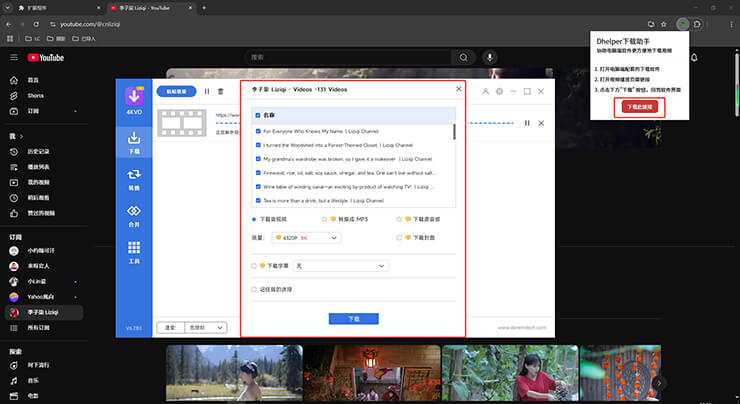The width and height of the screenshot is (740, 404).
Task: Uncheck 'My grandma's wardrobe was broken' video
Action: tap(258, 159)
